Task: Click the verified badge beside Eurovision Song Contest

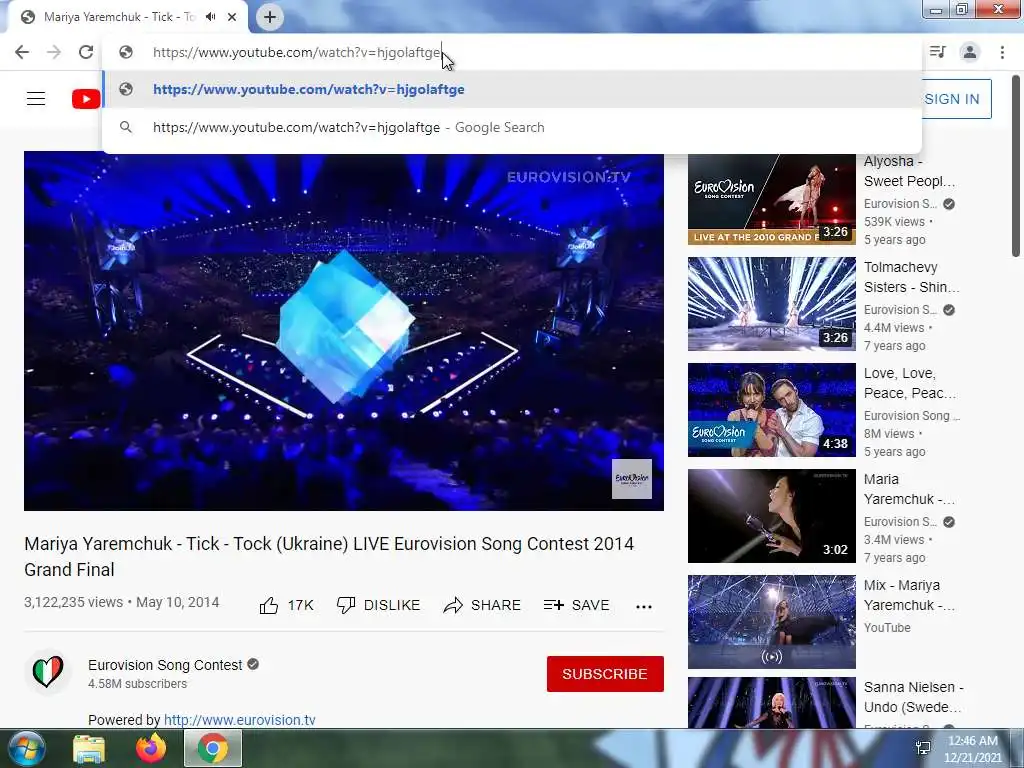Action: (x=253, y=665)
